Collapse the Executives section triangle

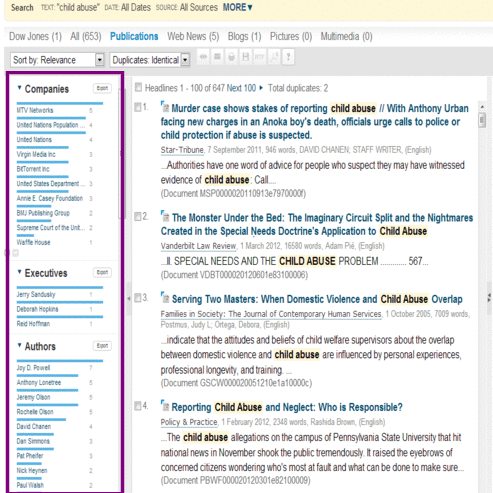(x=19, y=272)
